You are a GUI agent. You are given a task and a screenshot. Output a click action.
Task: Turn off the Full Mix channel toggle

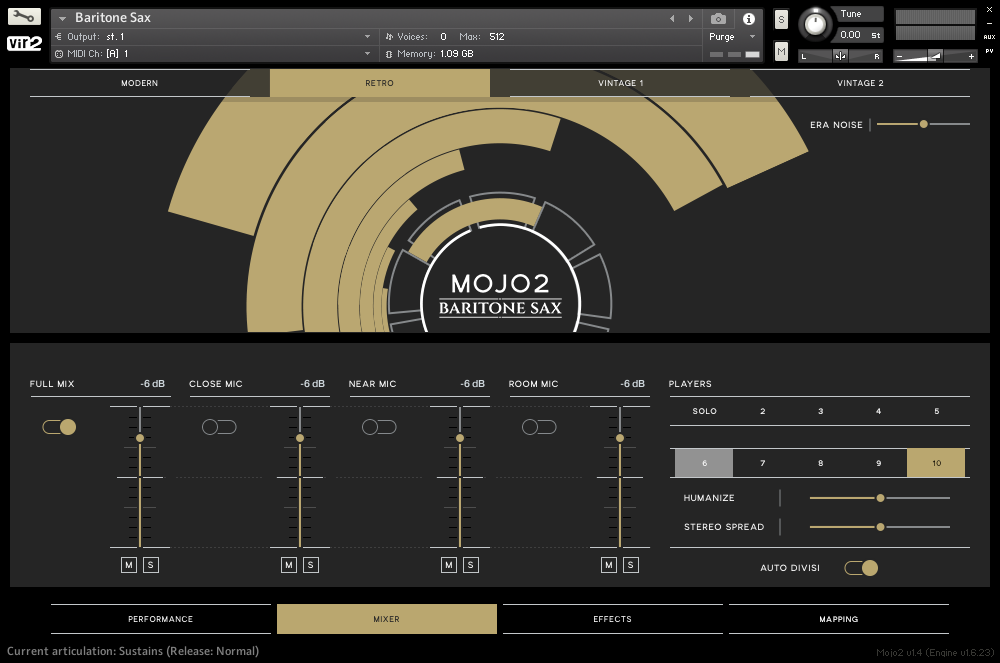tap(59, 426)
